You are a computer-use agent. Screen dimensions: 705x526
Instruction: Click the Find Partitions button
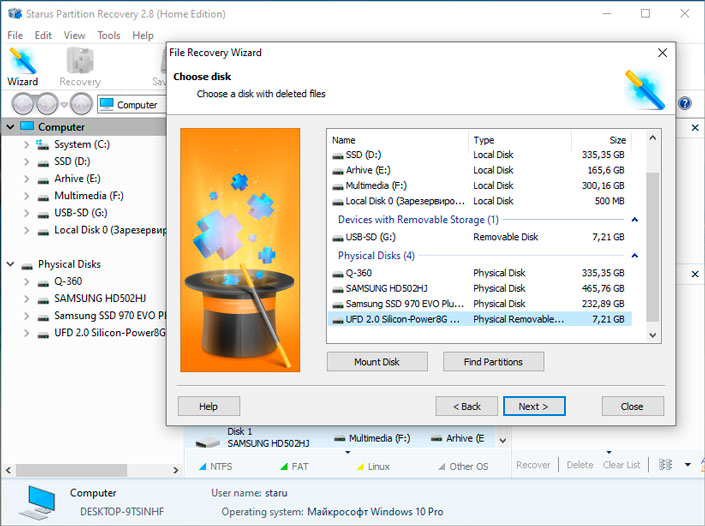(493, 362)
